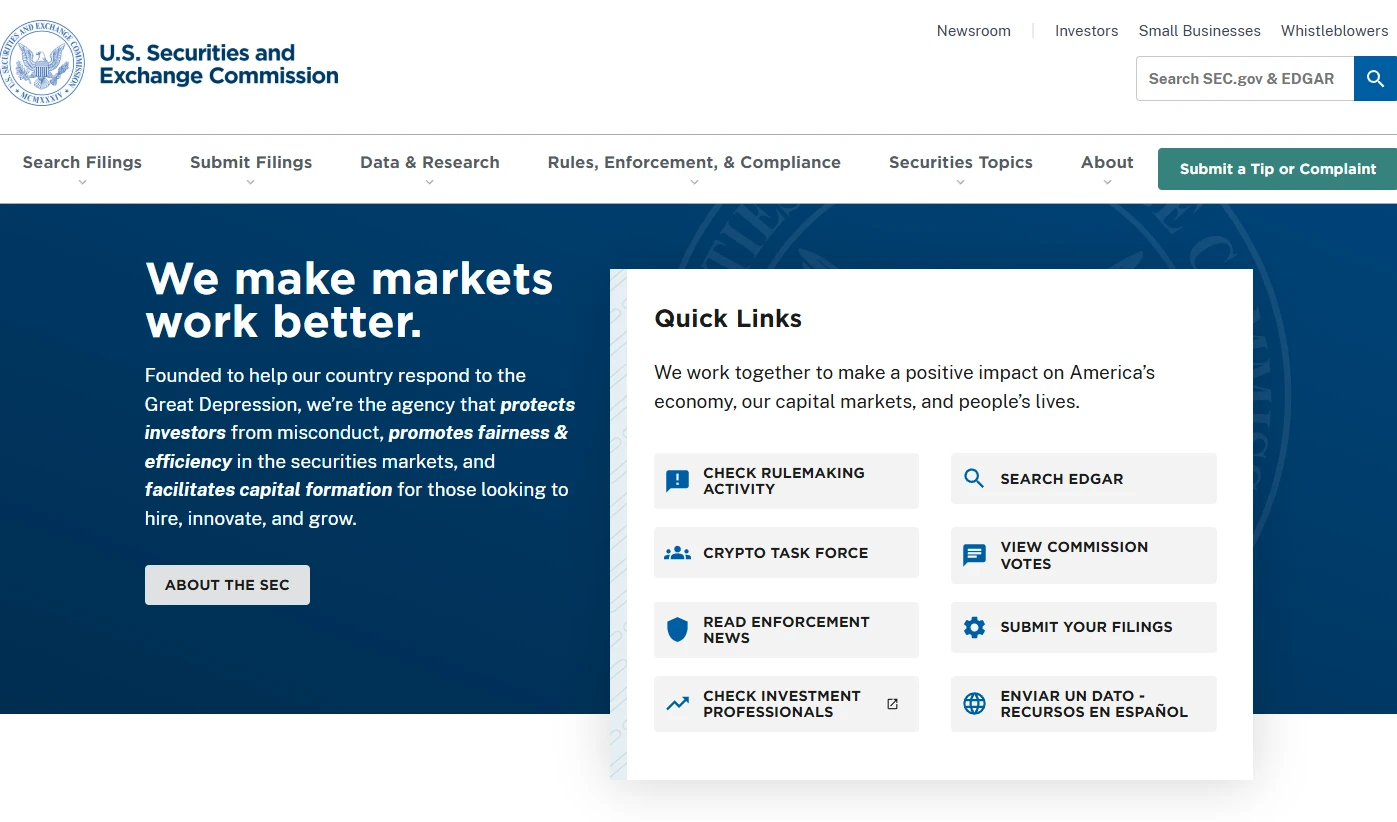Click the Crypto Task Force people icon

click(677, 553)
